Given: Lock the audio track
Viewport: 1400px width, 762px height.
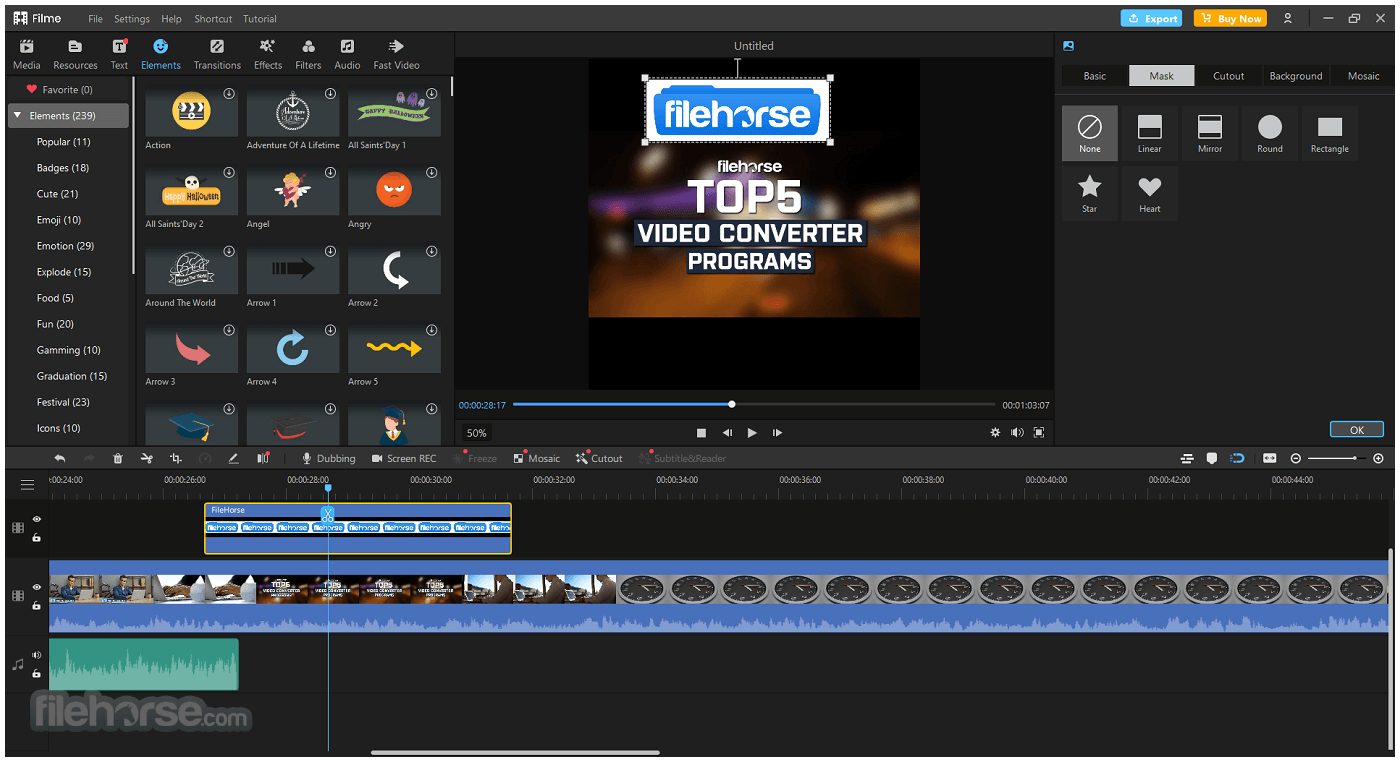Looking at the screenshot, I should (x=37, y=674).
